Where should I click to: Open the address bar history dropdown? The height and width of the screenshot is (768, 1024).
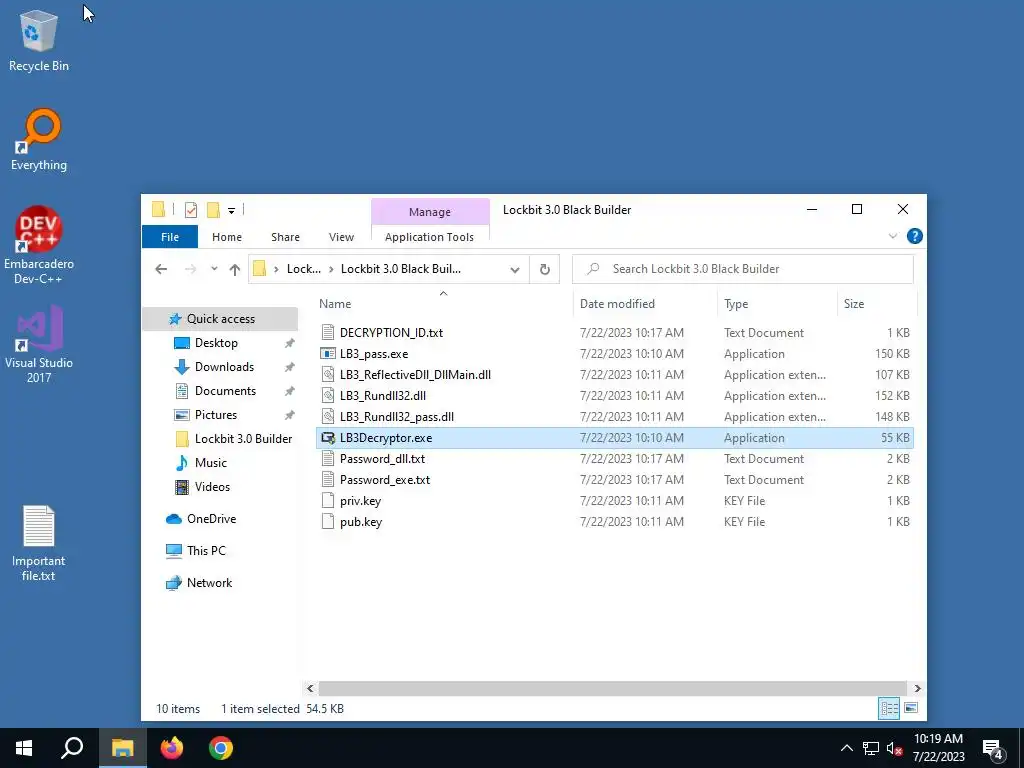click(515, 269)
